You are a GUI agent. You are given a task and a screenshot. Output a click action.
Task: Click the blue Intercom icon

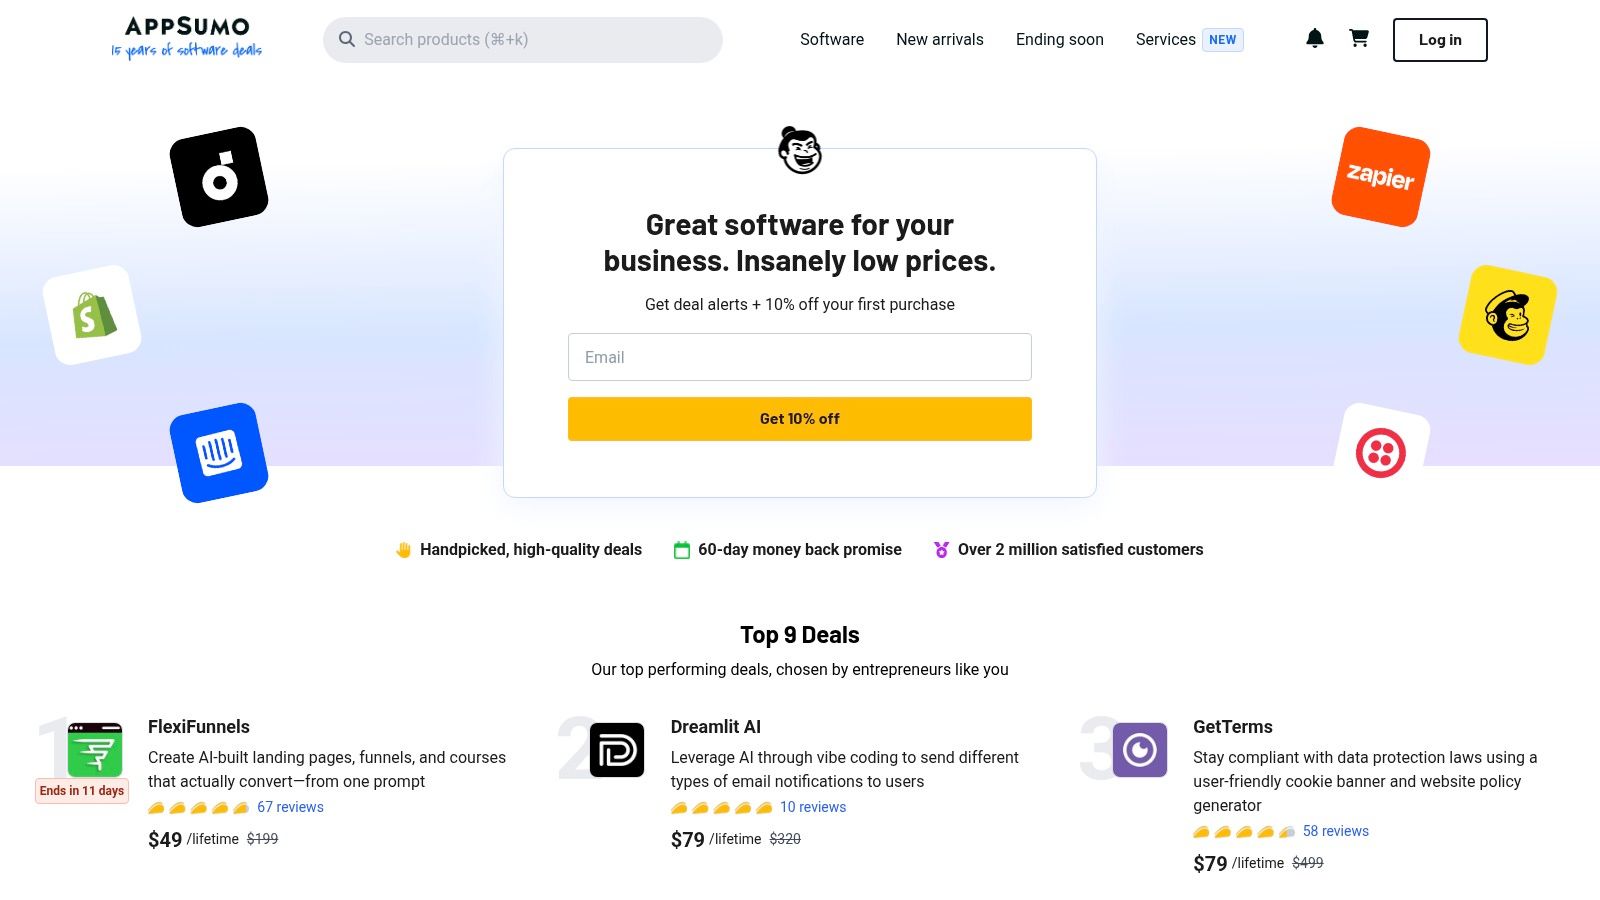point(220,451)
